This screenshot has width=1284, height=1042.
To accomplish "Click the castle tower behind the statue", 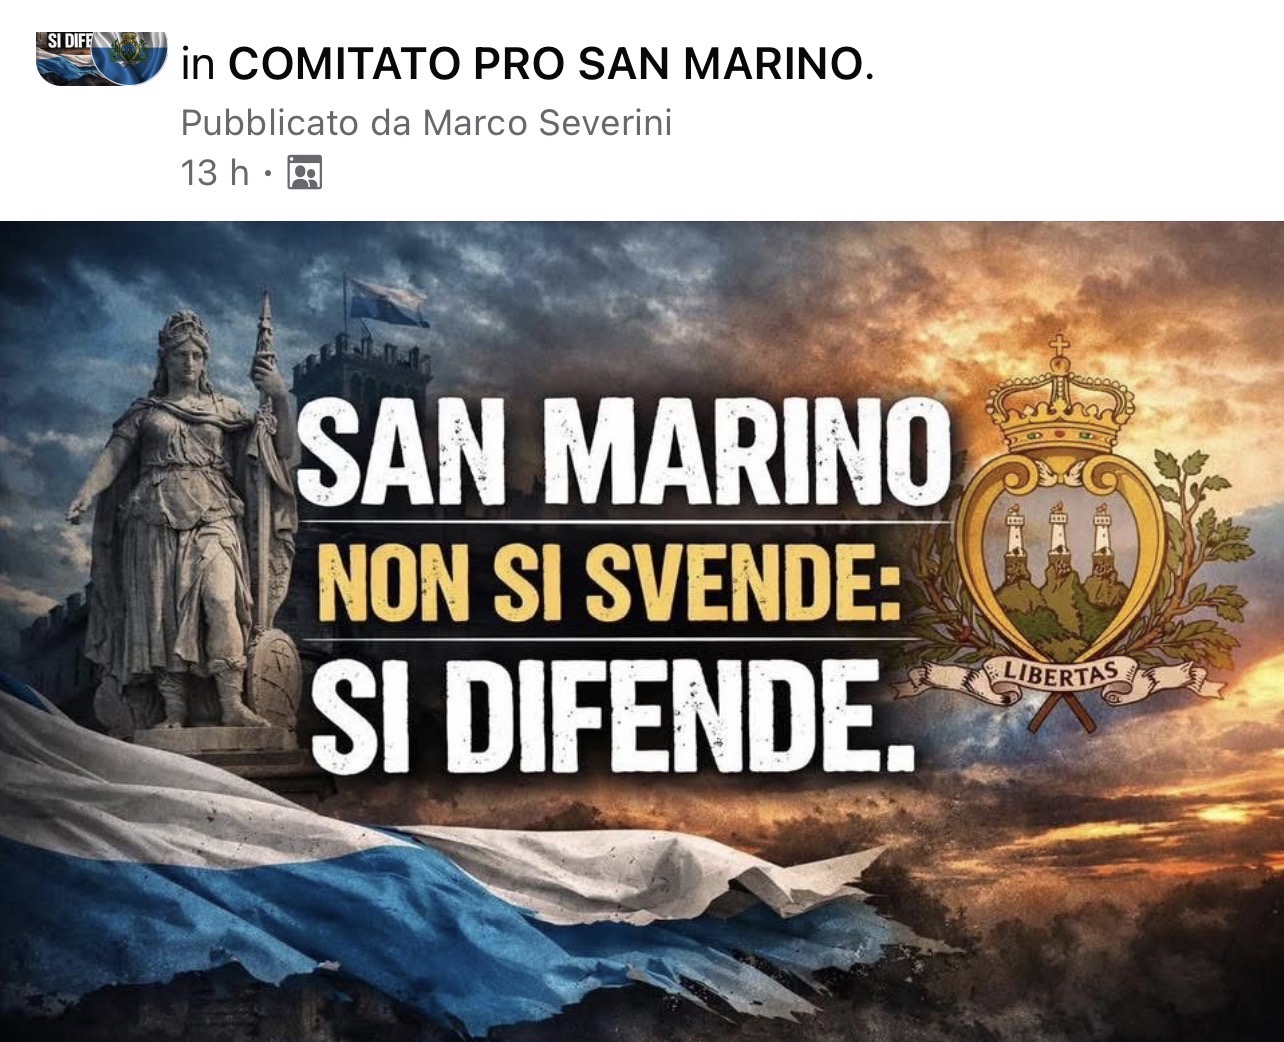I will [362, 383].
